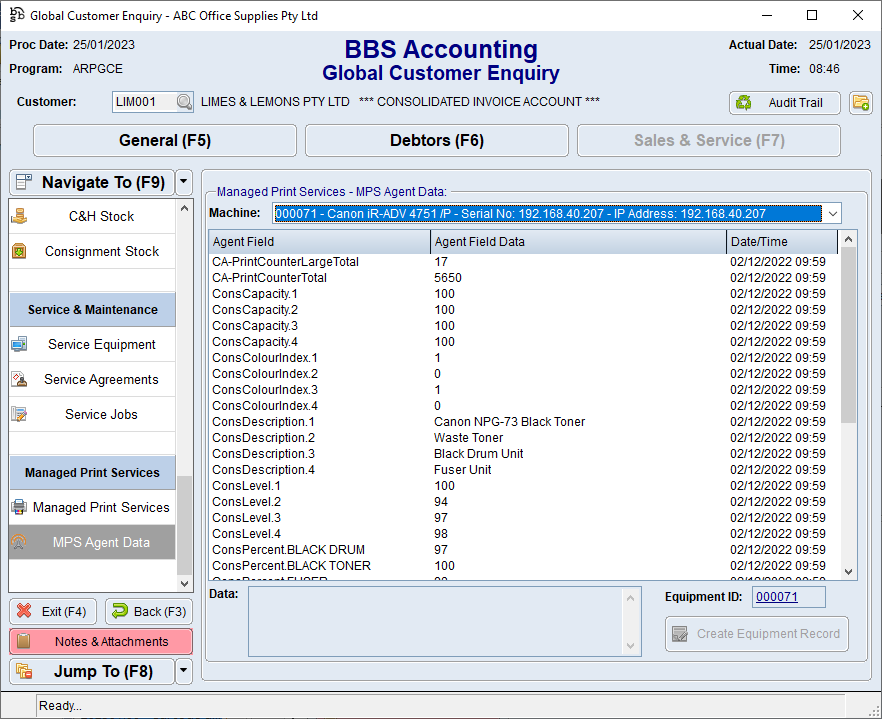Click the folder icon beside Audit Trail
This screenshot has width=882, height=719.
(860, 102)
